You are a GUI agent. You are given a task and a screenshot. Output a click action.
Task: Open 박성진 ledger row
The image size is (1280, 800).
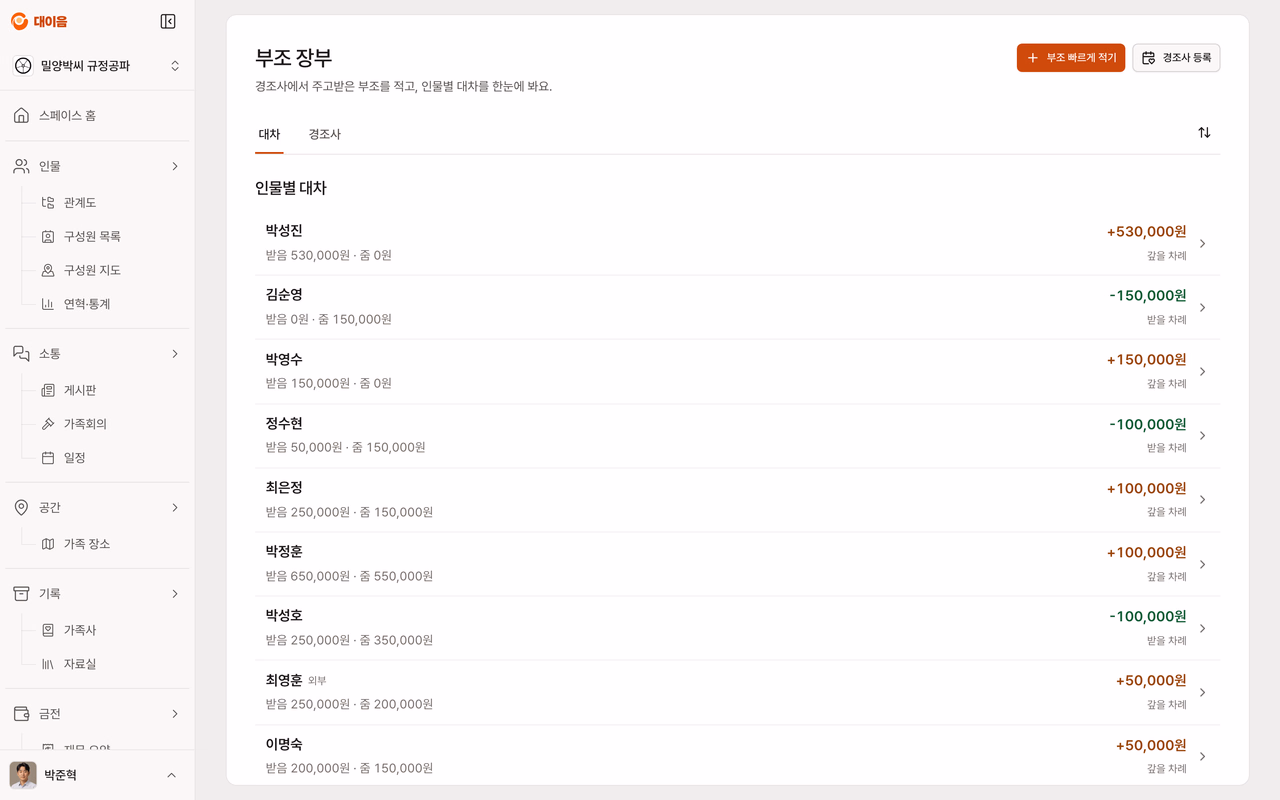point(737,243)
